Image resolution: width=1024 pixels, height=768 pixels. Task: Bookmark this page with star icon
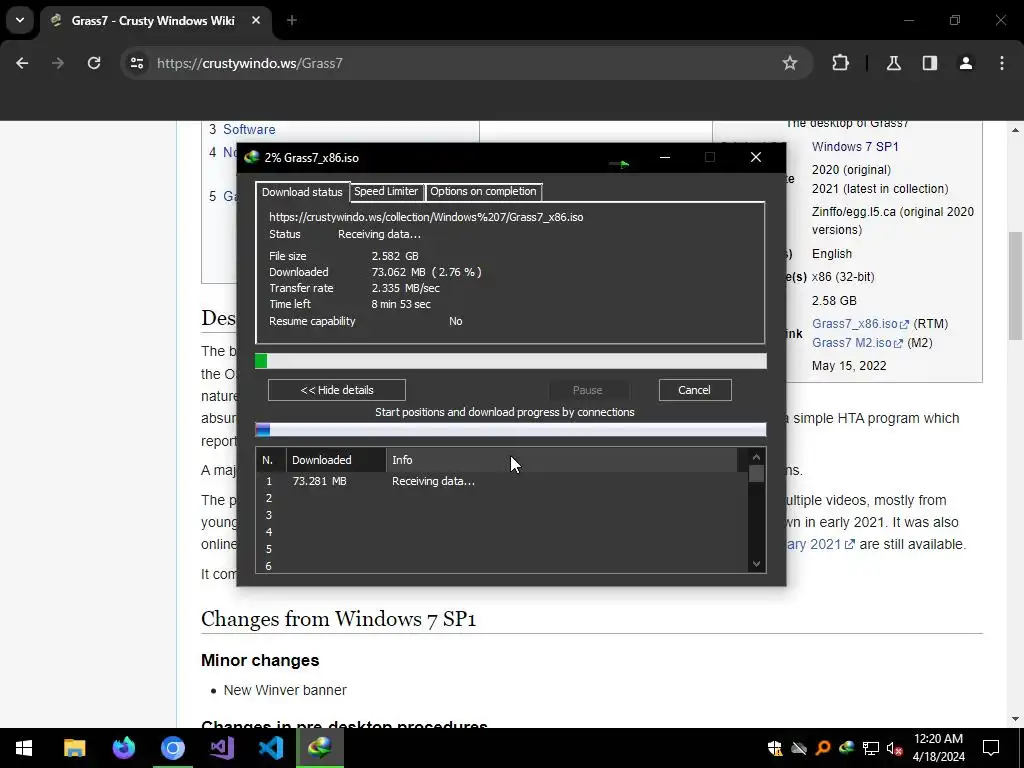pos(790,63)
